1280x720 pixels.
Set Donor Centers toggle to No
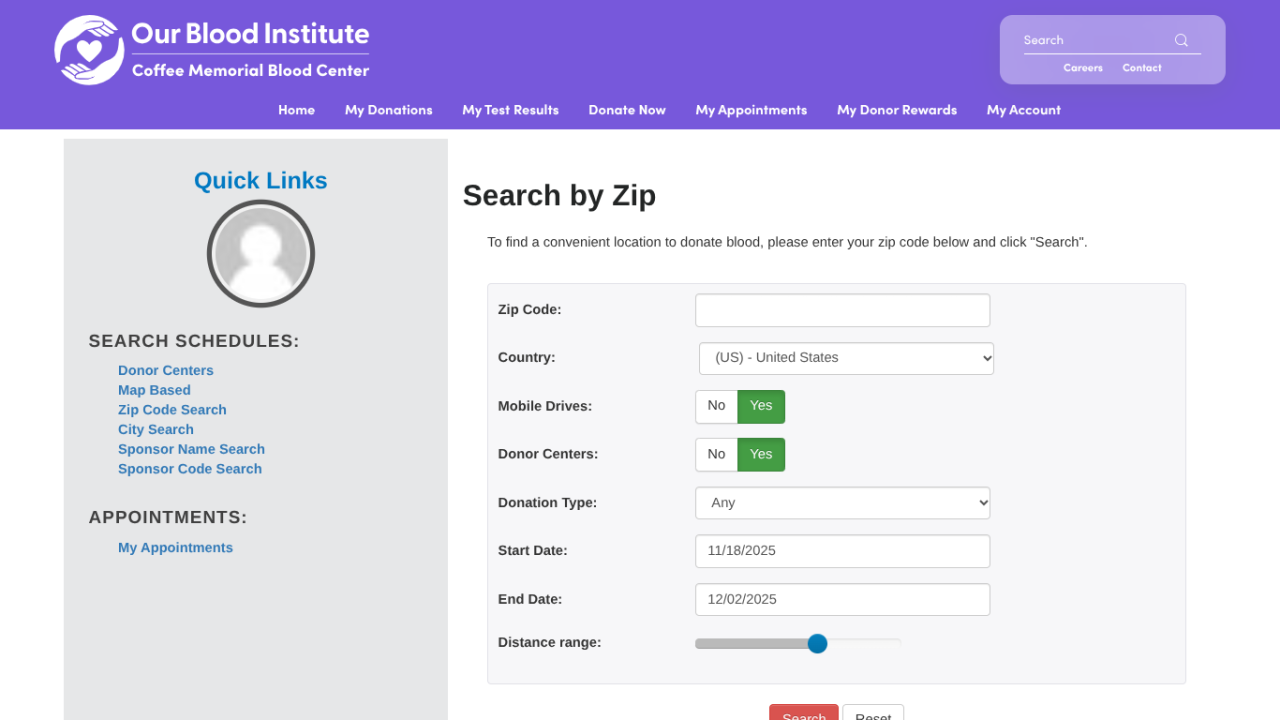coord(716,454)
